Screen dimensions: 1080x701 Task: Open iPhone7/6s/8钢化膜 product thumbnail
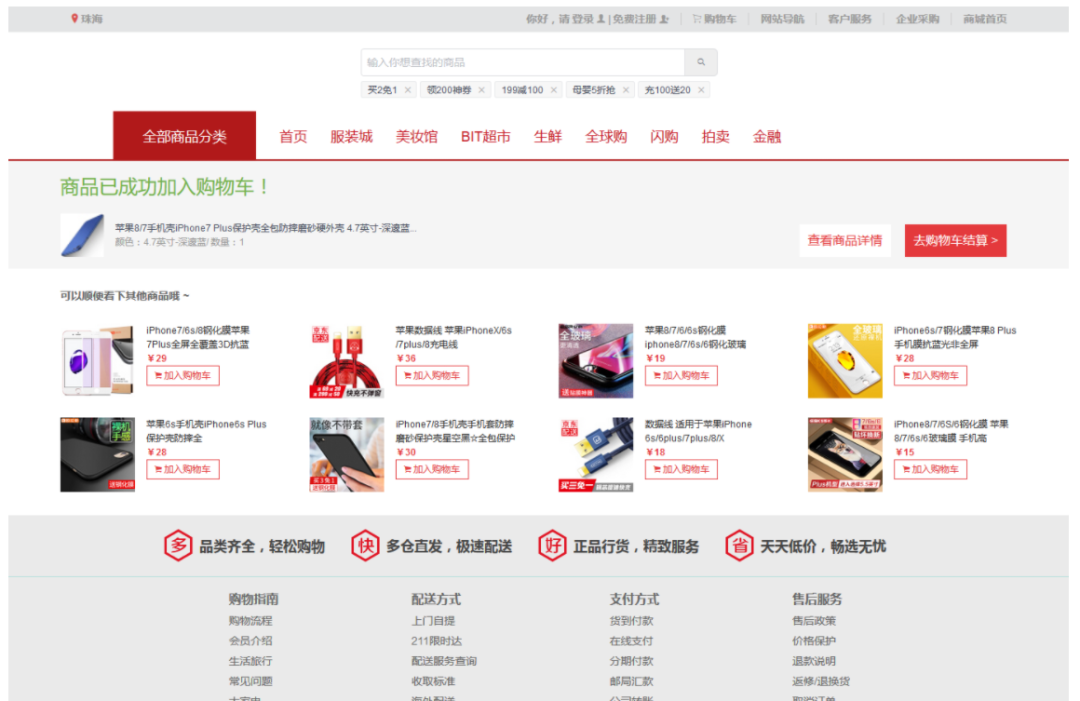97,361
